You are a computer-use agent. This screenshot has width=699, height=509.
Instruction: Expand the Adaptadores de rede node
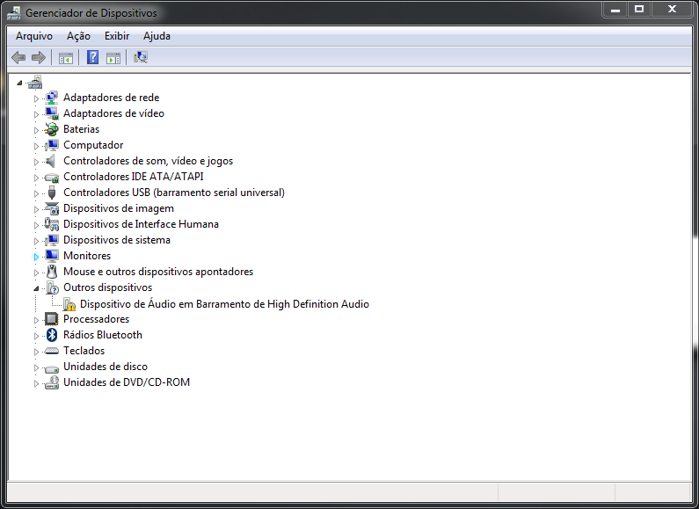37,98
